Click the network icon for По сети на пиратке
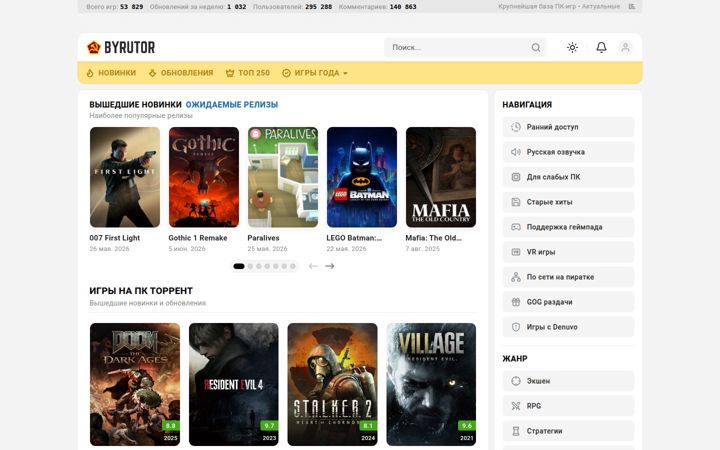Image resolution: width=720 pixels, height=450 pixels. coord(516,277)
